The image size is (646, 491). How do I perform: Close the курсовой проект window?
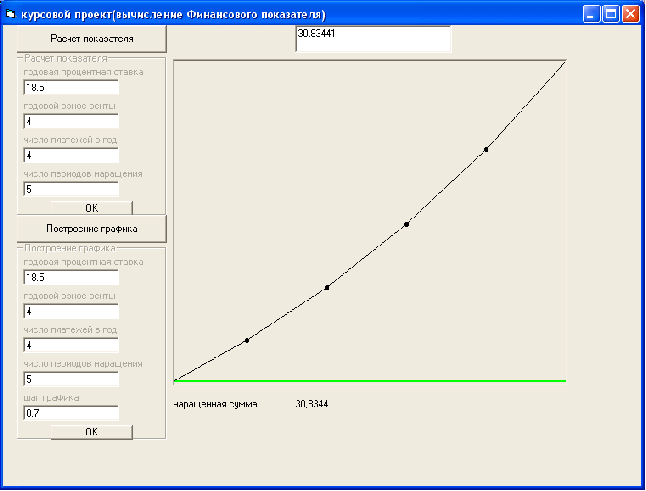coord(630,14)
